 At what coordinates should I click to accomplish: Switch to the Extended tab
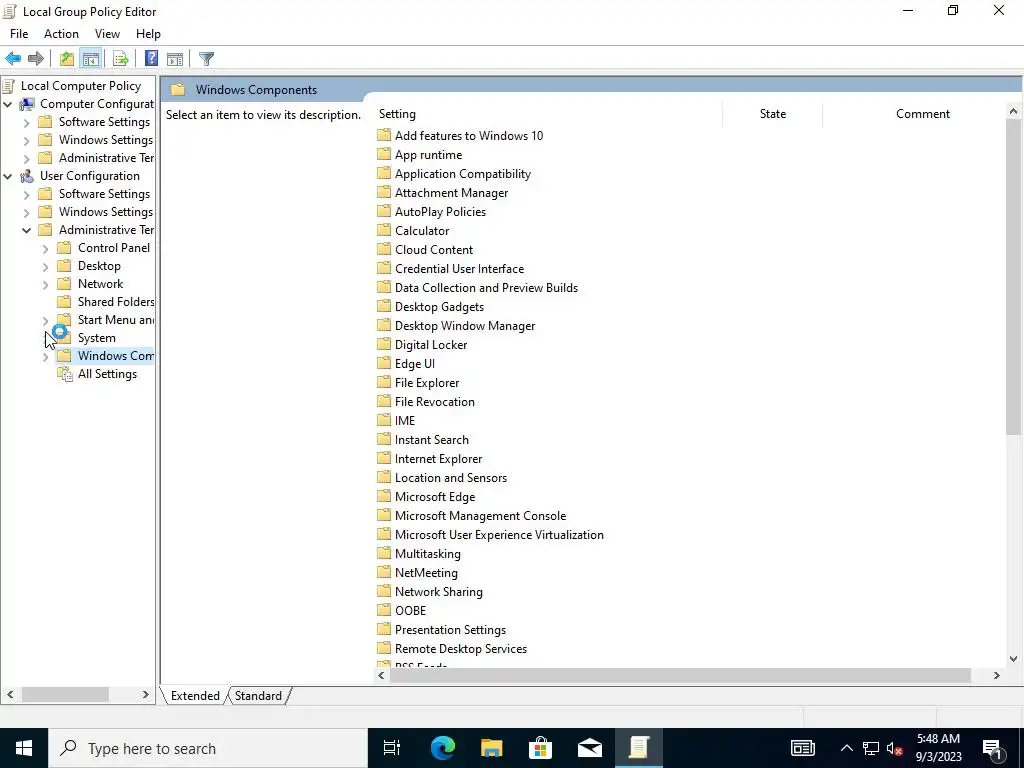(x=195, y=696)
